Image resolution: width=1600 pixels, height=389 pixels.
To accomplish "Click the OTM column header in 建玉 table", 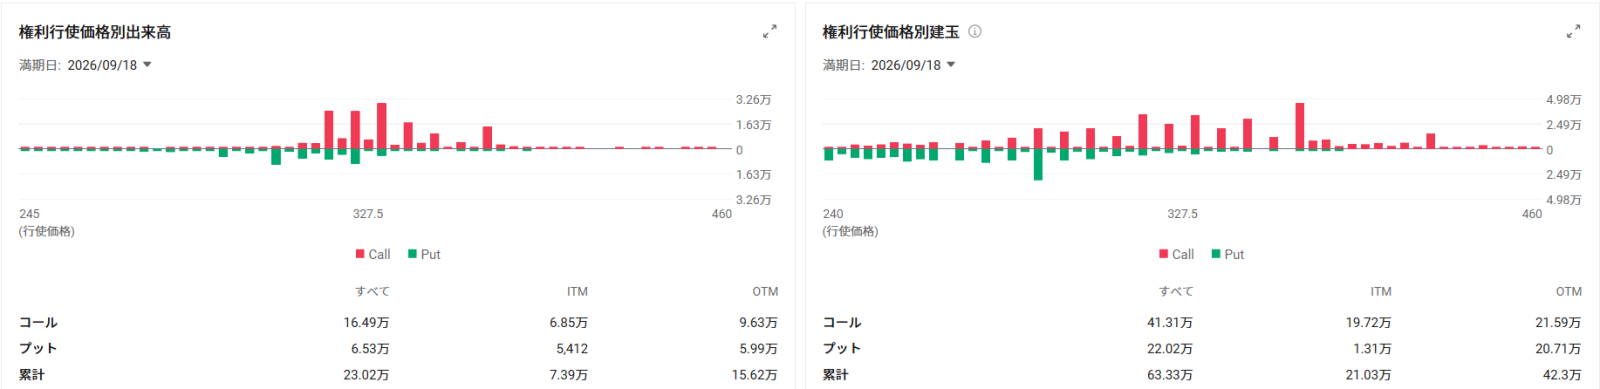I will coord(1569,291).
